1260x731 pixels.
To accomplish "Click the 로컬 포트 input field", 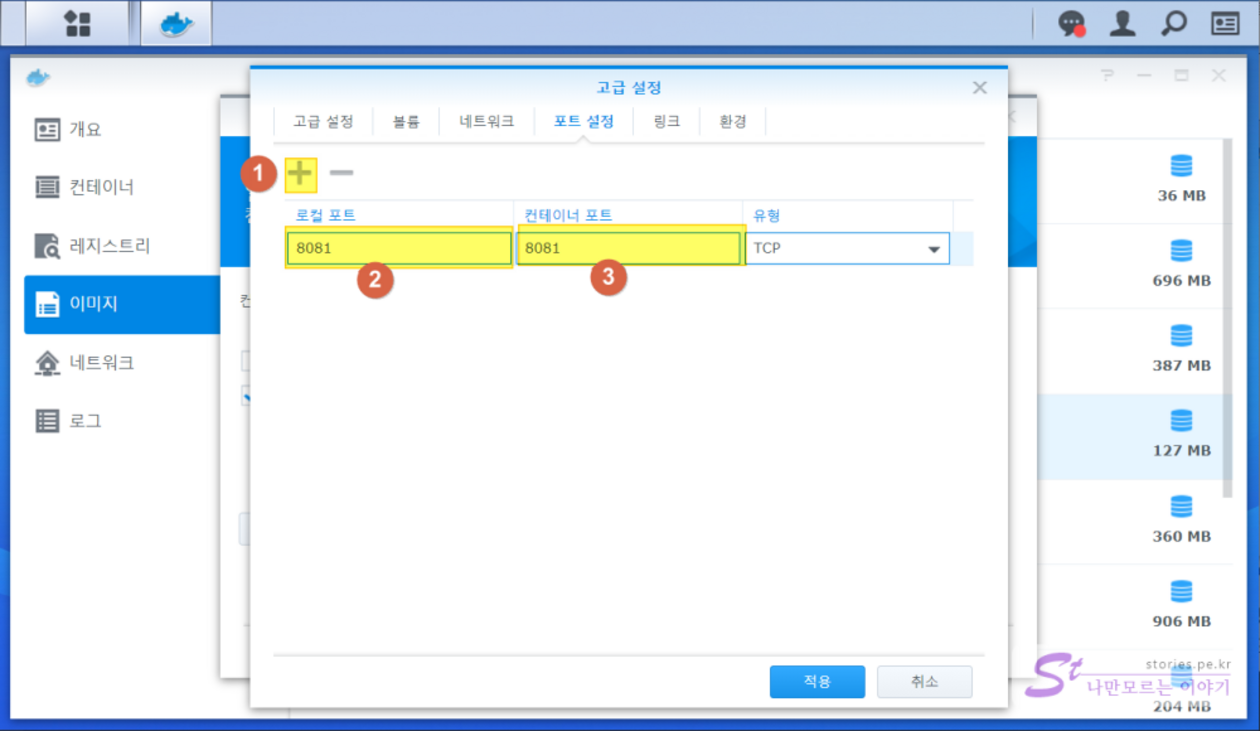I will (x=398, y=249).
